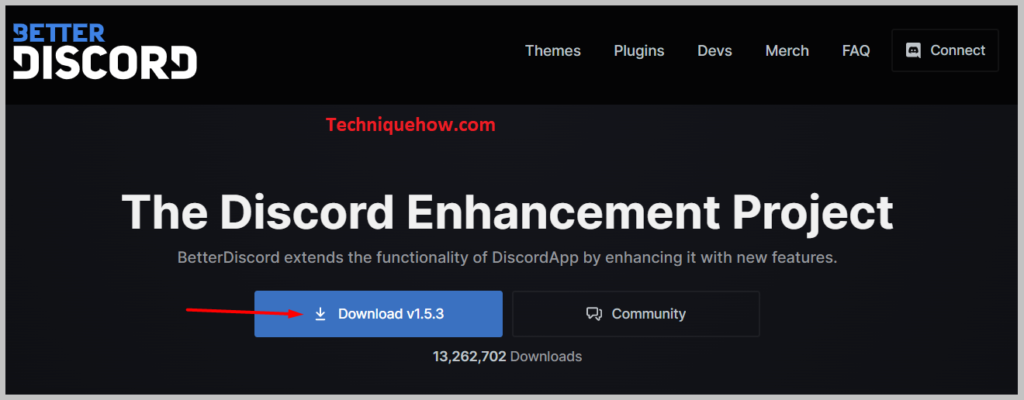Click the Discord icon inside Connect
1024x400 pixels.
tap(913, 50)
